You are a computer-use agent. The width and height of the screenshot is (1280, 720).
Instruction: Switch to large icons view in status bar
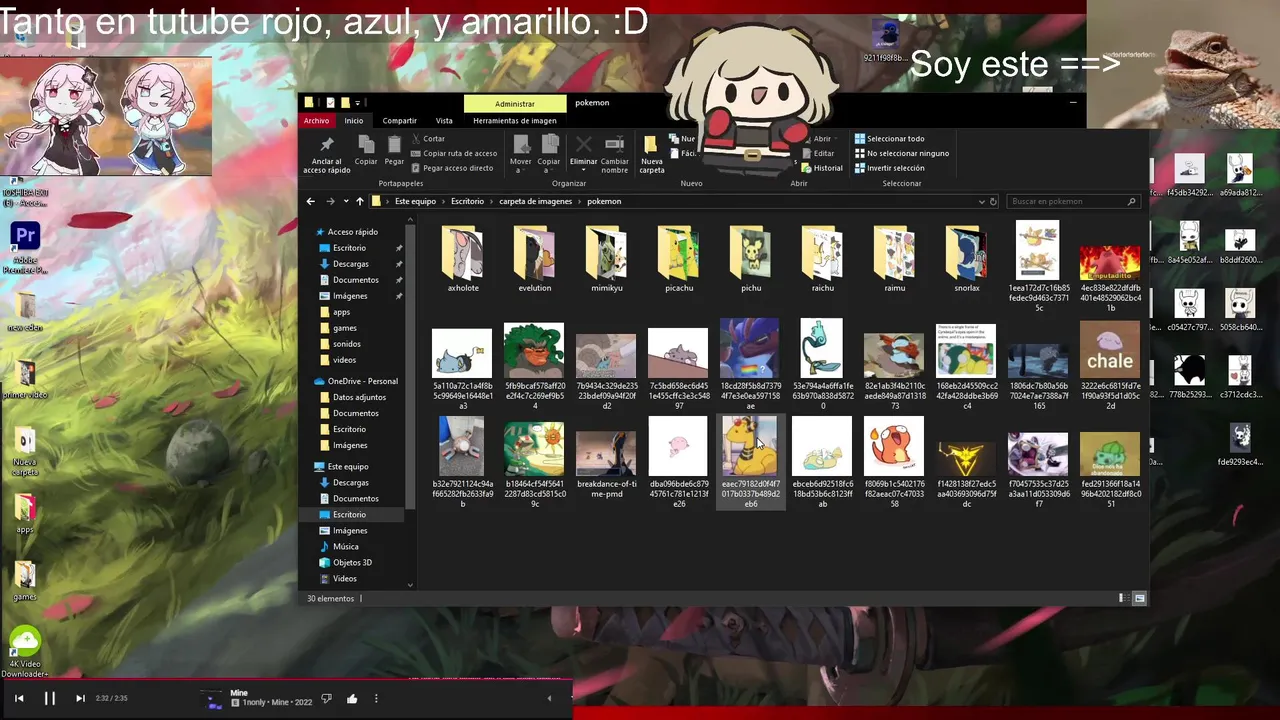[1139, 598]
